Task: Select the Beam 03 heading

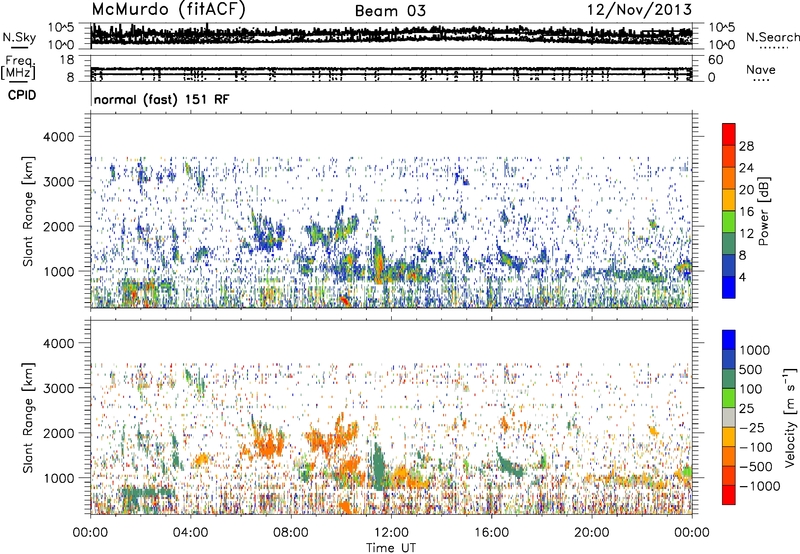Action: click(x=390, y=11)
